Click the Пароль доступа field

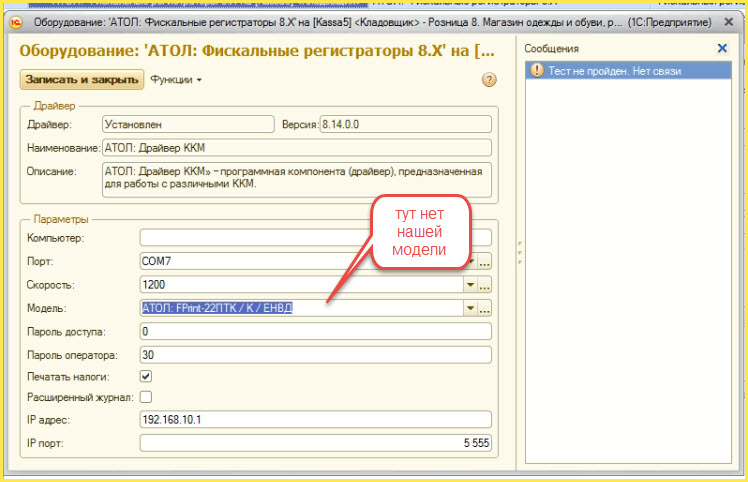point(315,332)
